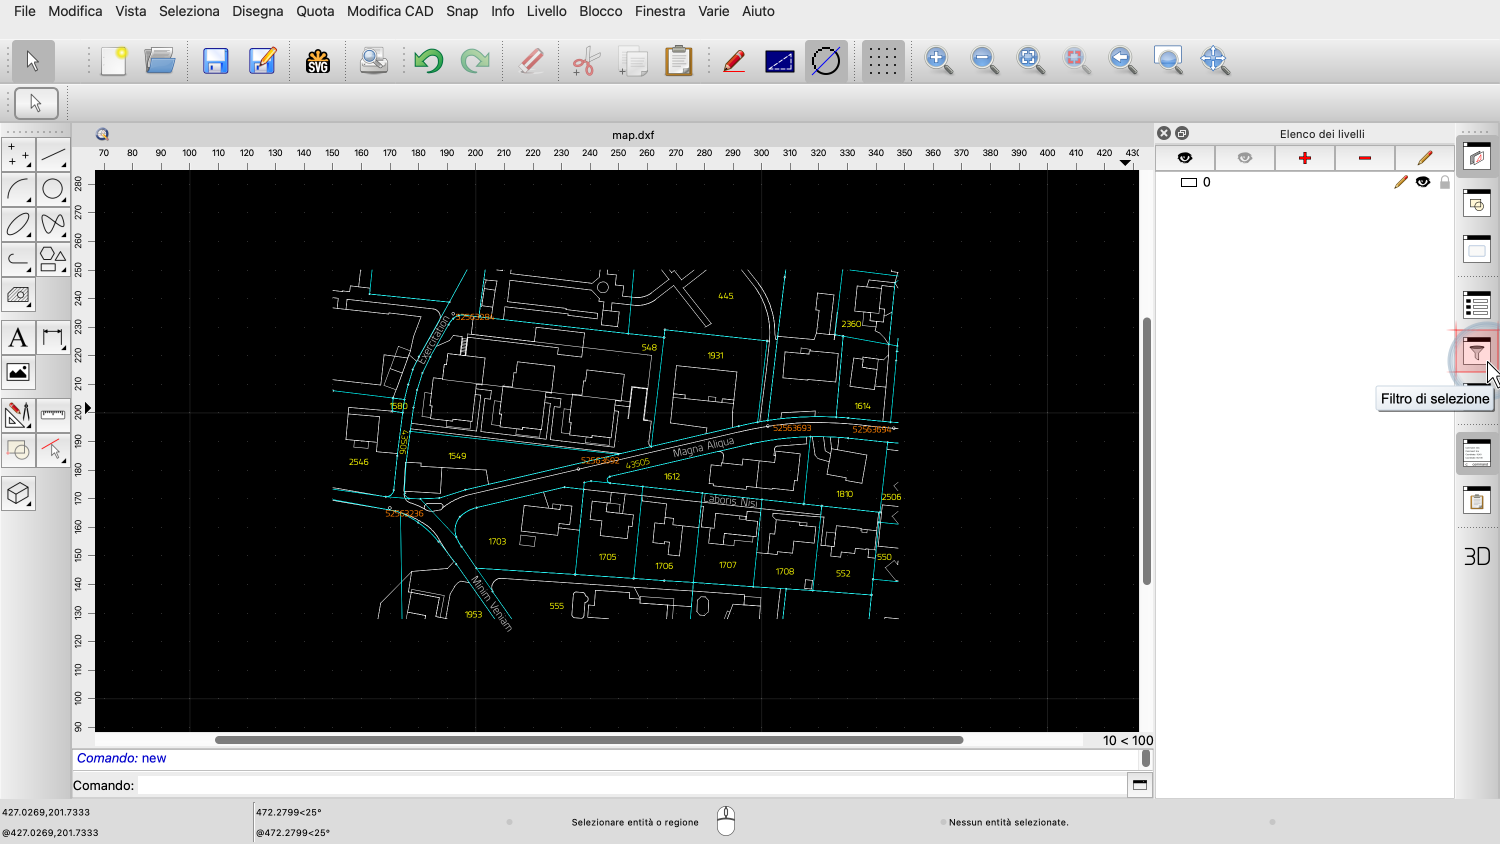Toggle the lock on layer 0
The width and height of the screenshot is (1500, 844).
coord(1445,182)
